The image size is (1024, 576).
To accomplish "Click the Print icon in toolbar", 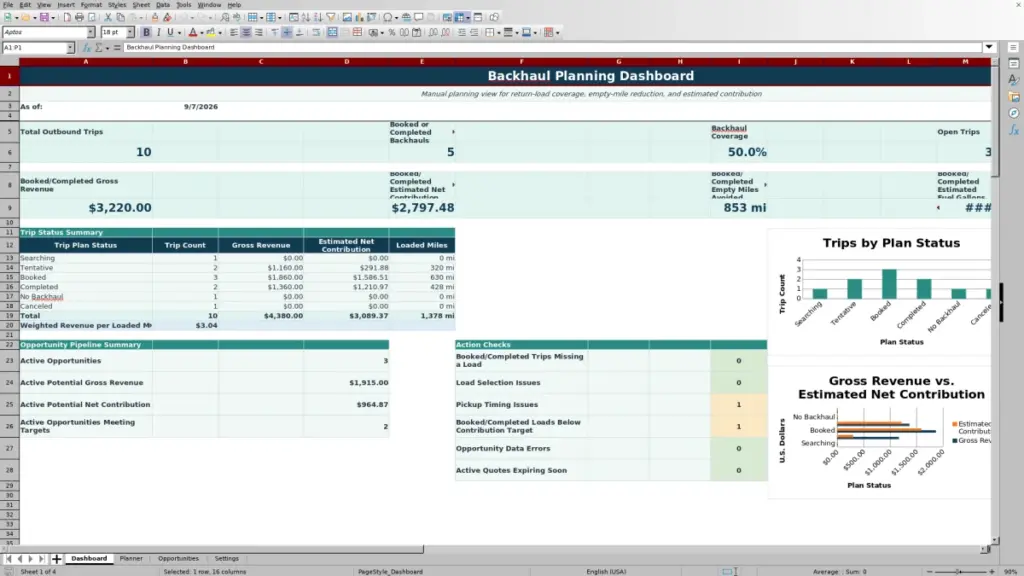I will [79, 17].
